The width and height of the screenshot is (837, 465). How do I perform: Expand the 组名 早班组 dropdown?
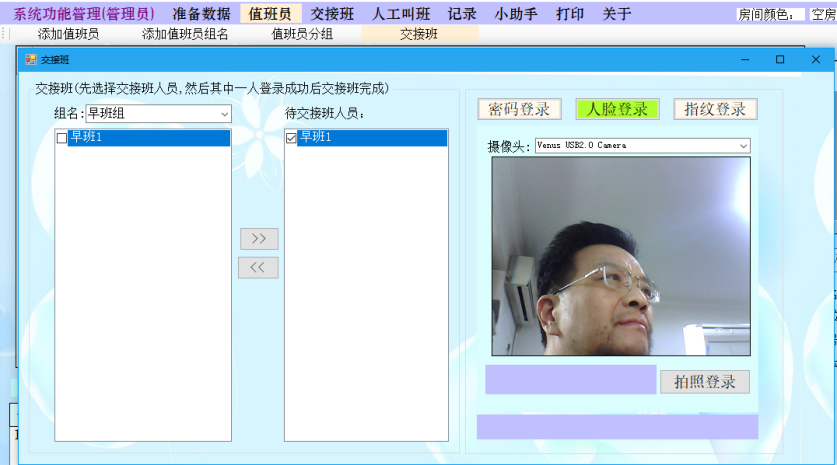click(225, 114)
